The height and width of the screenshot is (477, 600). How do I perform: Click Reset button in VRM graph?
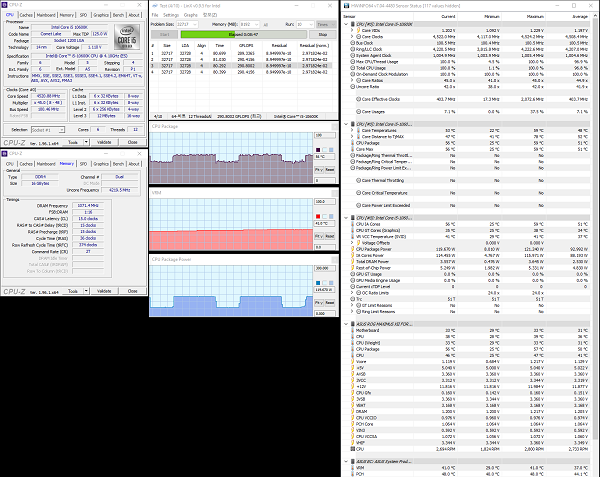330,236
